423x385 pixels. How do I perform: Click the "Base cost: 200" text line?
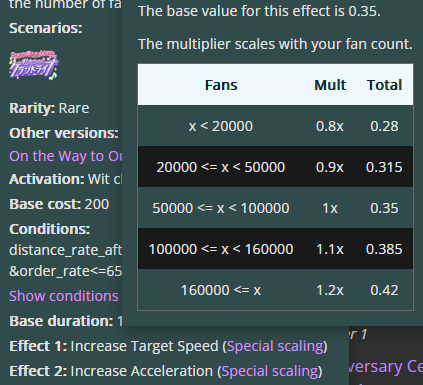click(x=59, y=204)
